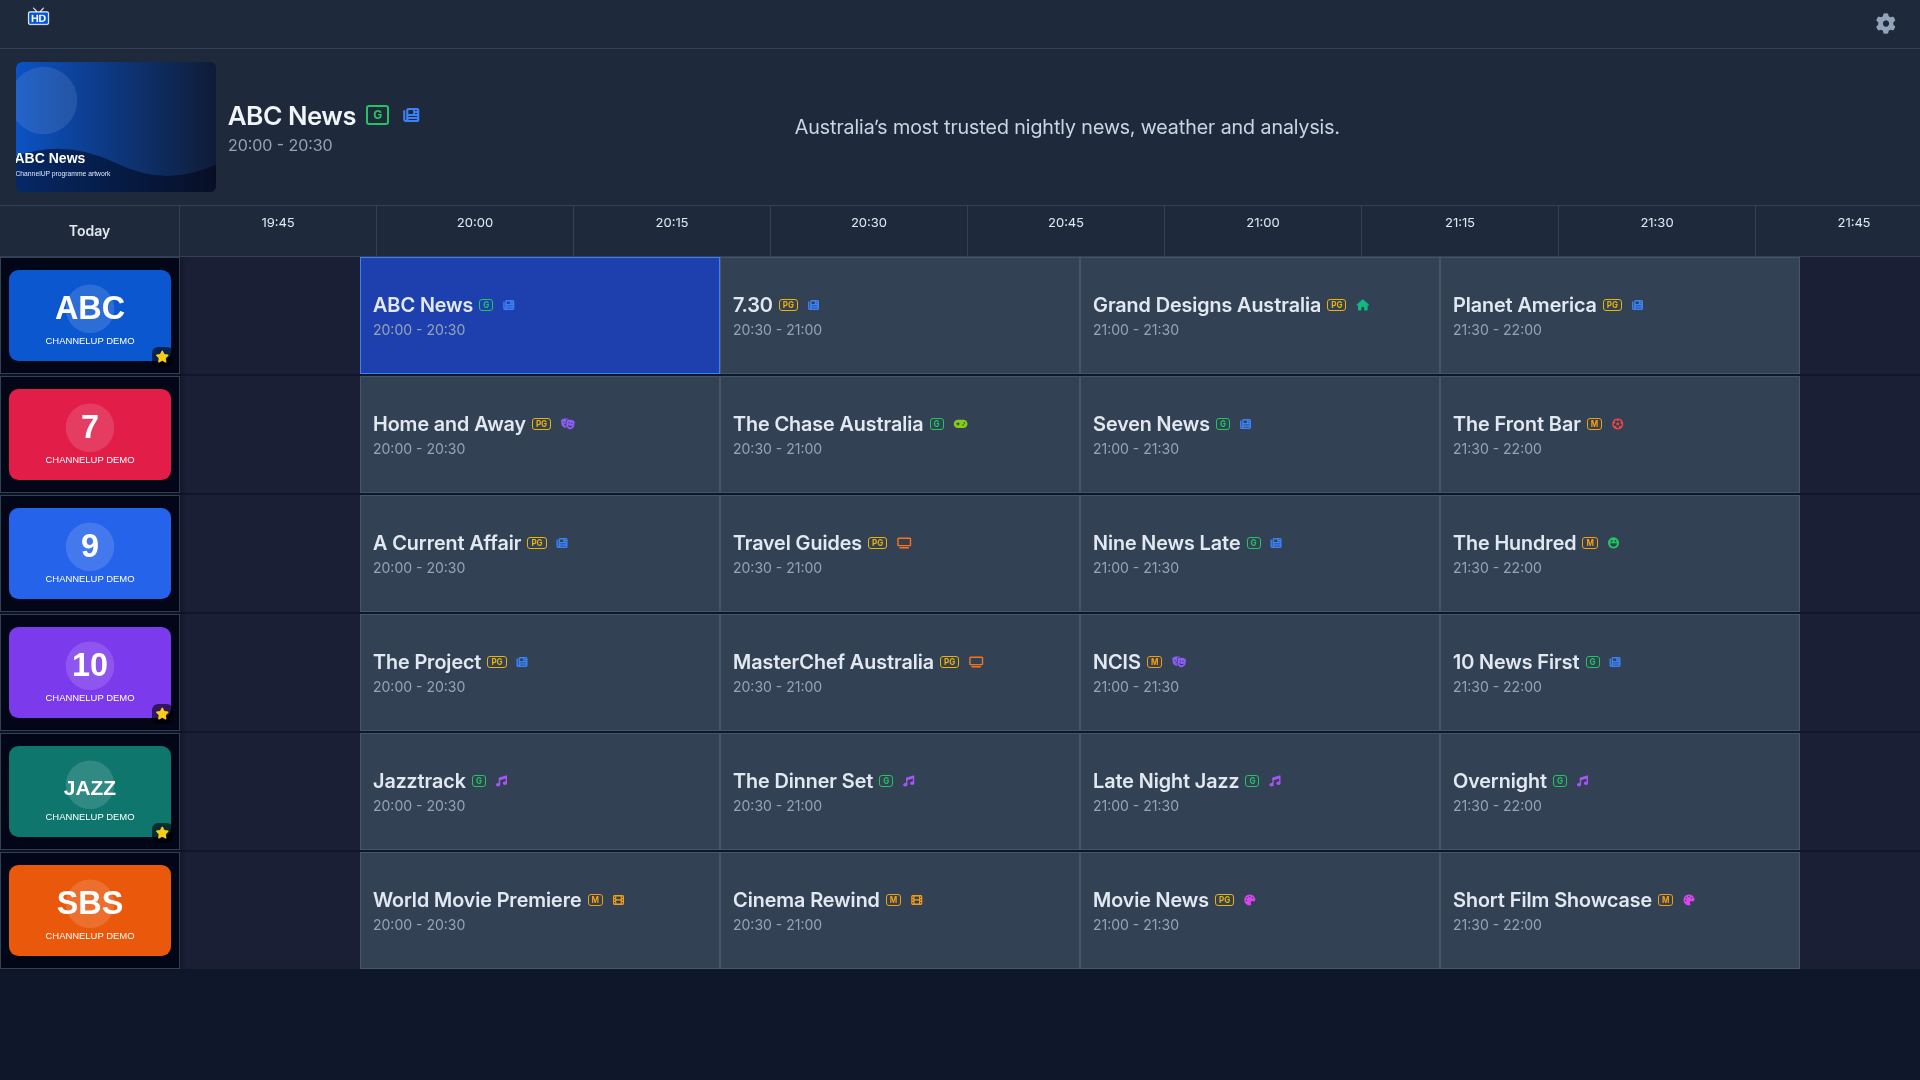Click the comedy face icon beside The Hundred

(x=1613, y=543)
